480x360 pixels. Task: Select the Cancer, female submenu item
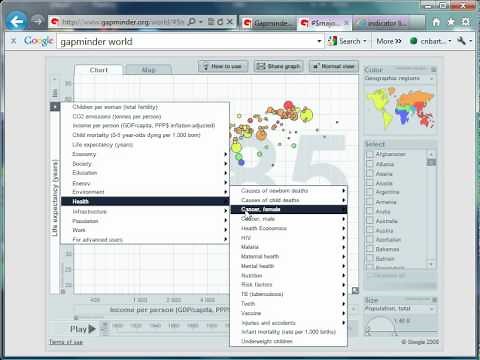click(289, 209)
